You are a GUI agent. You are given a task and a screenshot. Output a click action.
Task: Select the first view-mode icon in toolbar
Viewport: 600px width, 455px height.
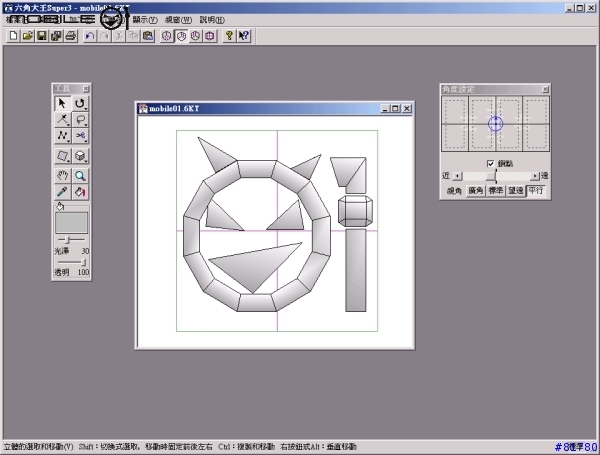click(x=166, y=36)
